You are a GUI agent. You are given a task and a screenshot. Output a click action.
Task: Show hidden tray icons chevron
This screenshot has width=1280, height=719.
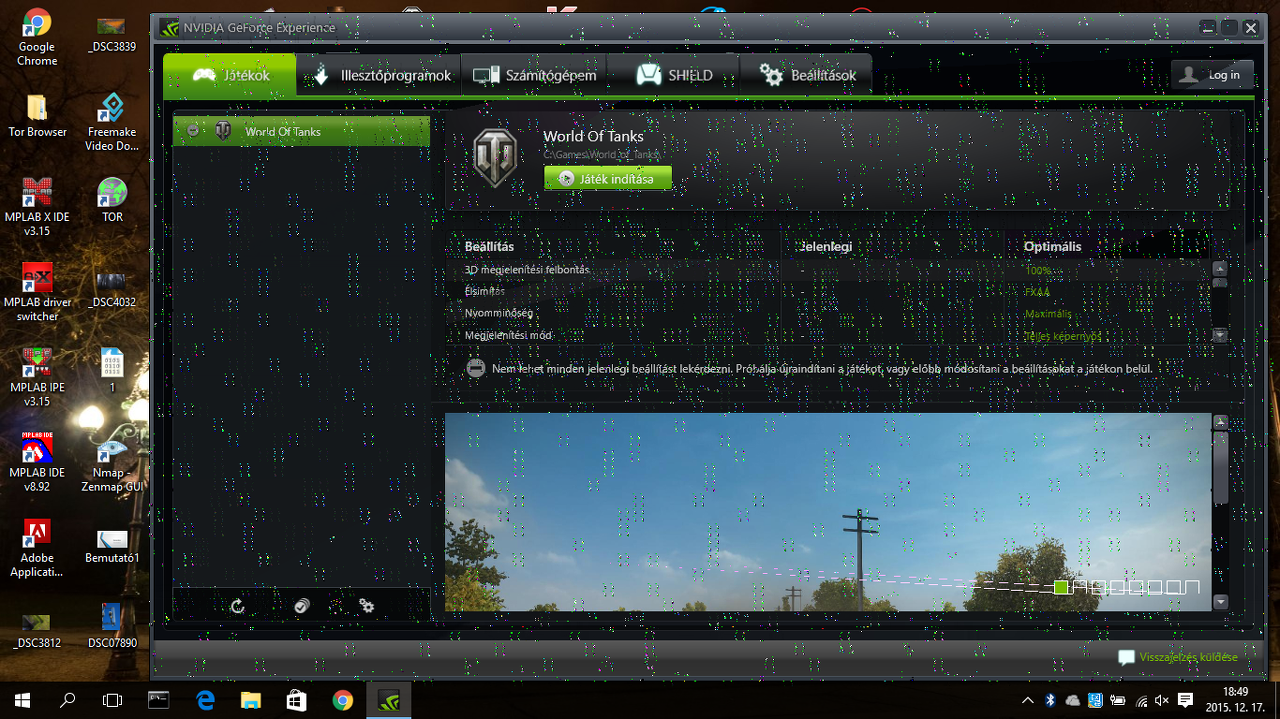pyautogui.click(x=1028, y=700)
